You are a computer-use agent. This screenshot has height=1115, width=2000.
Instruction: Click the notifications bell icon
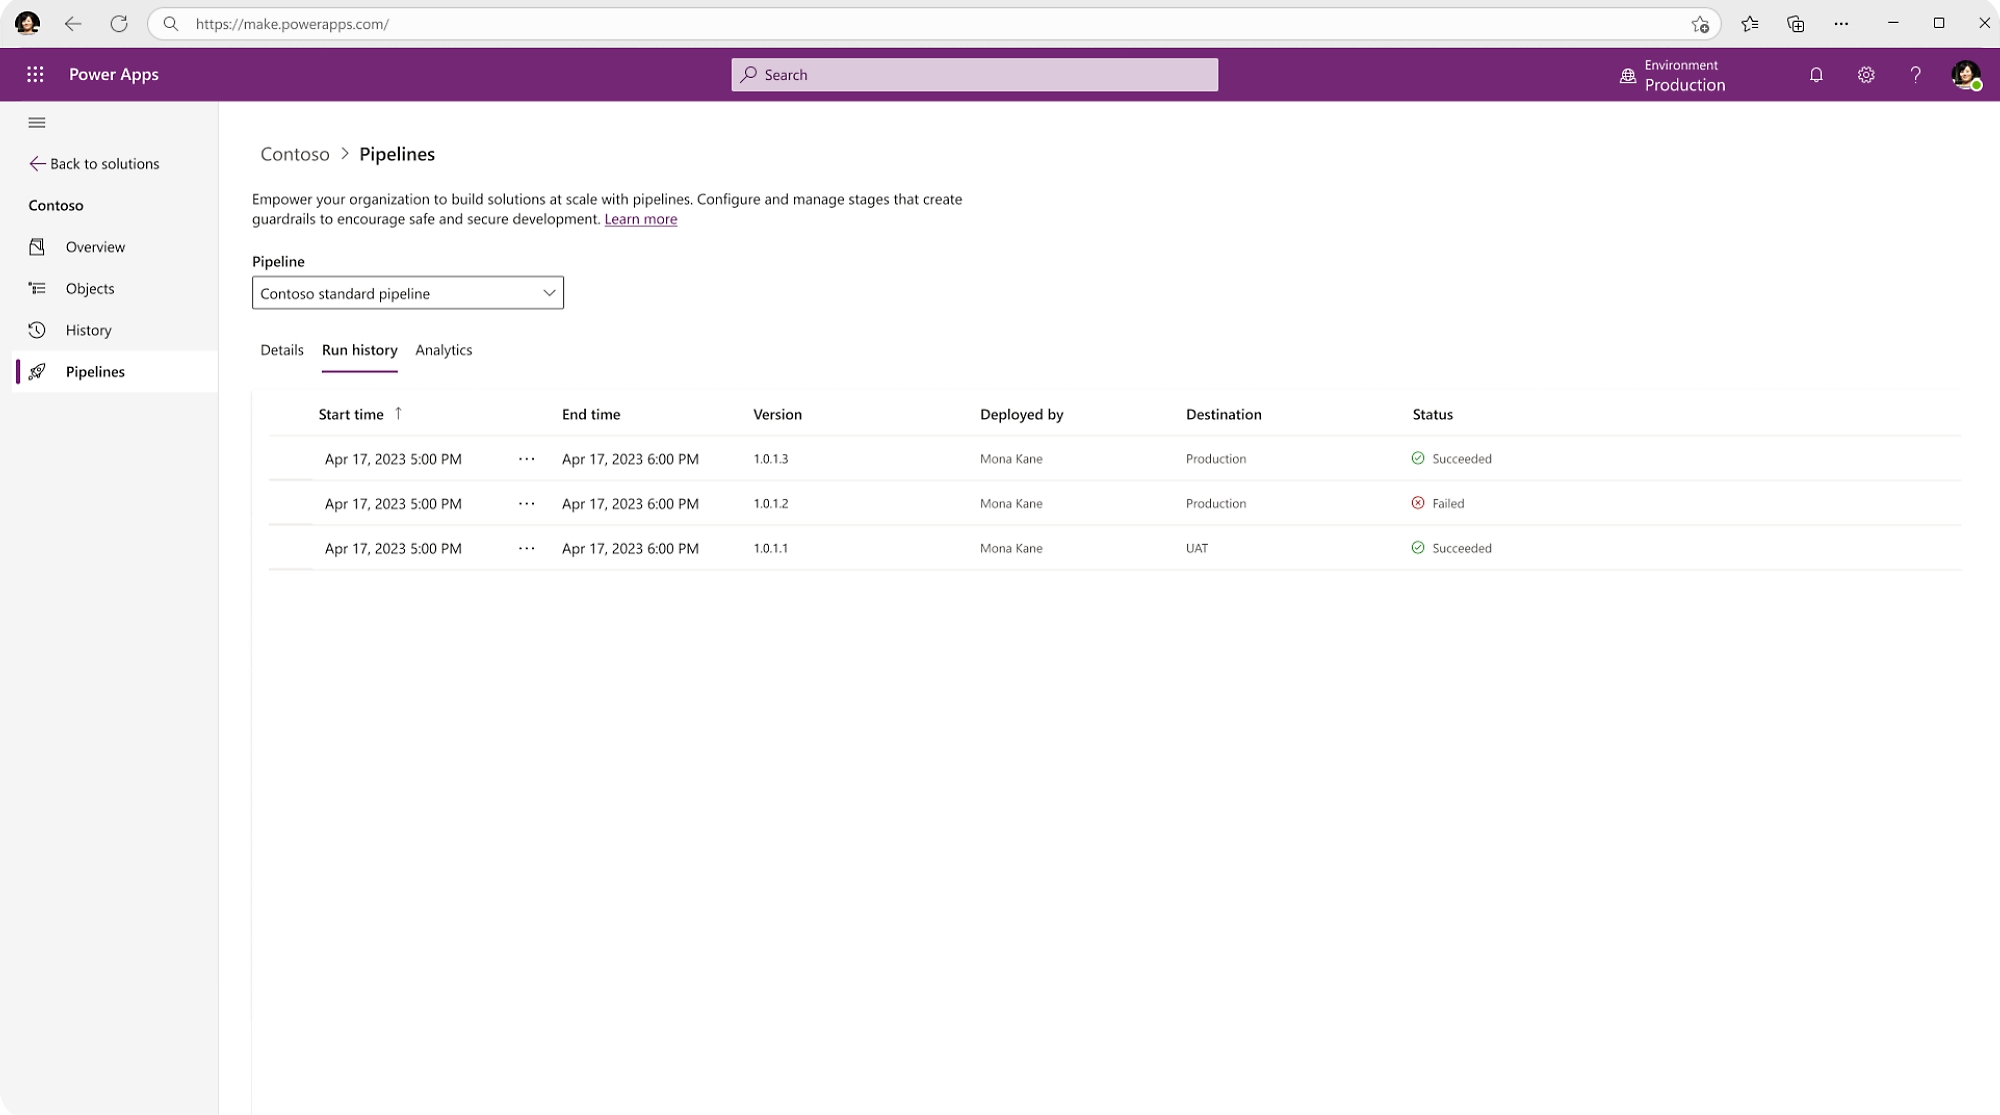pos(1815,74)
